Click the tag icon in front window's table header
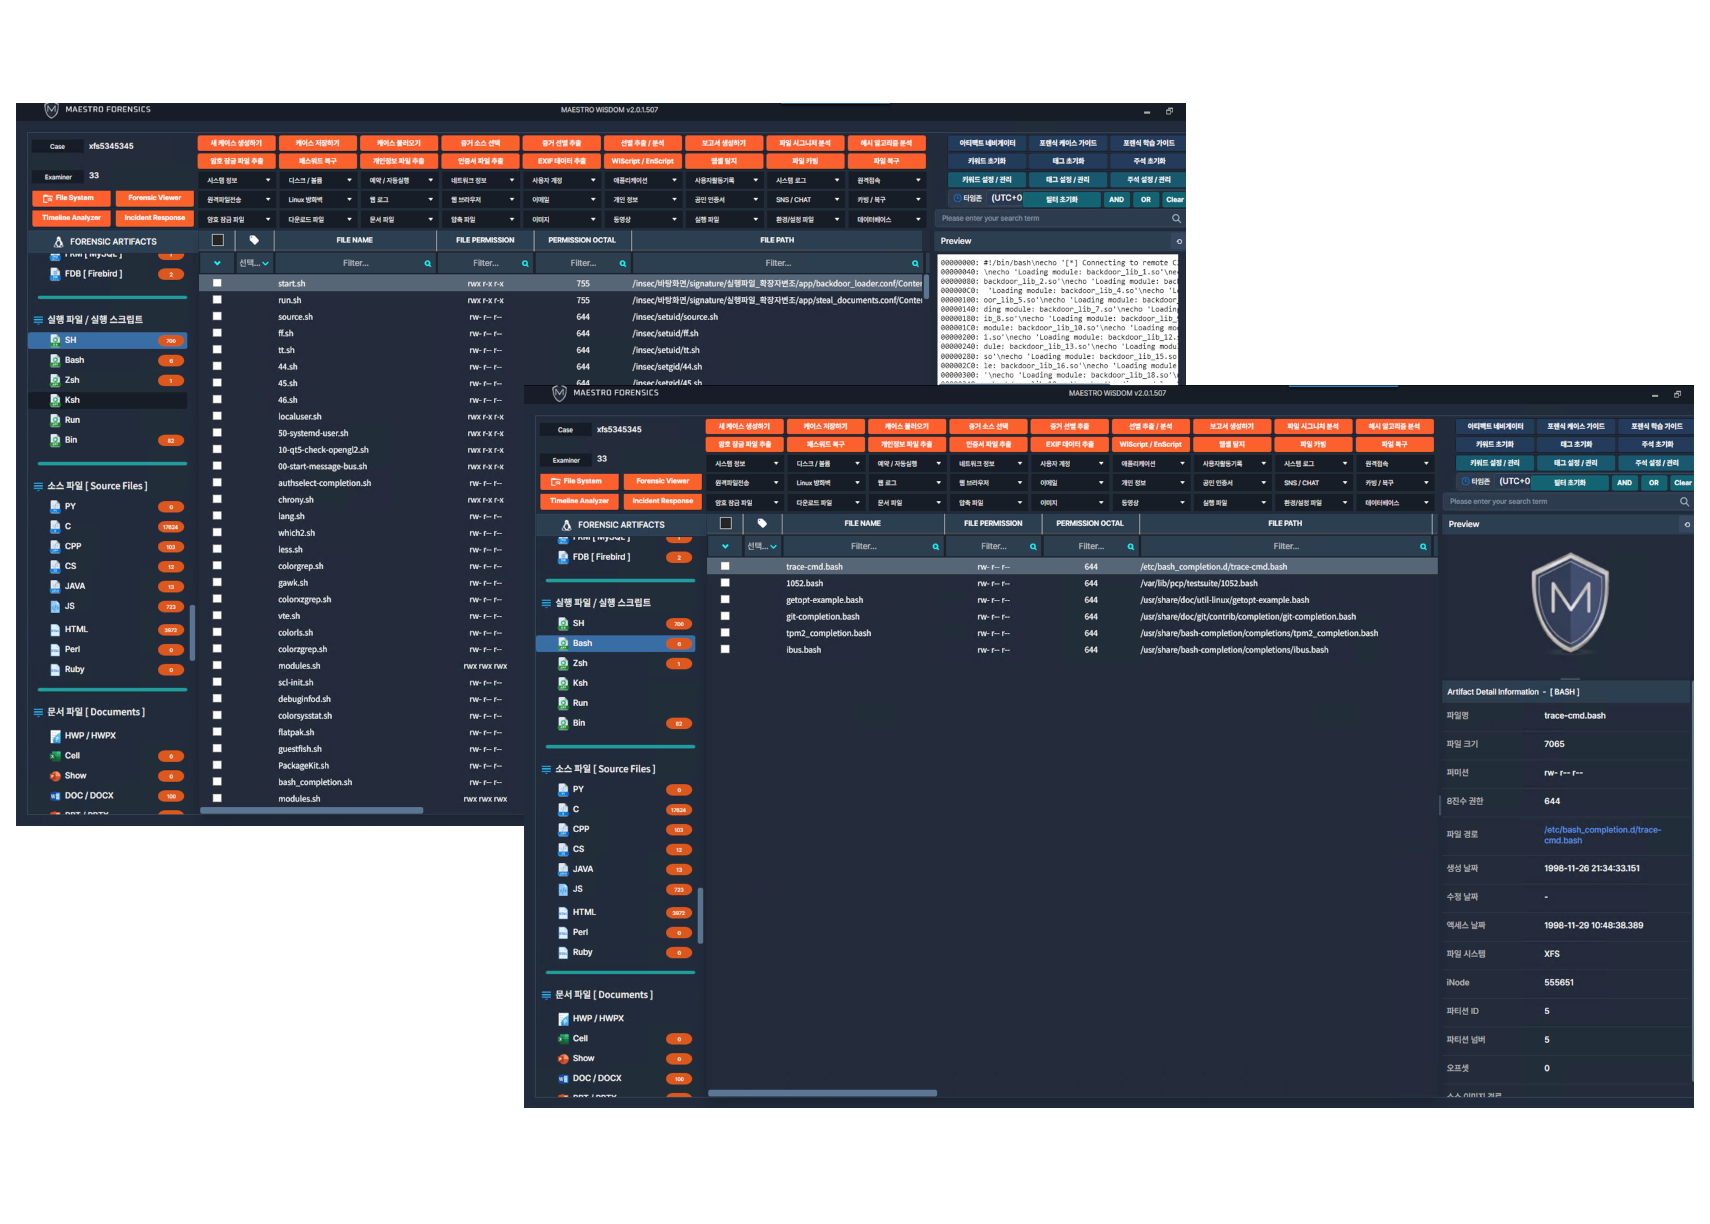1710x1224 pixels. [x=762, y=523]
